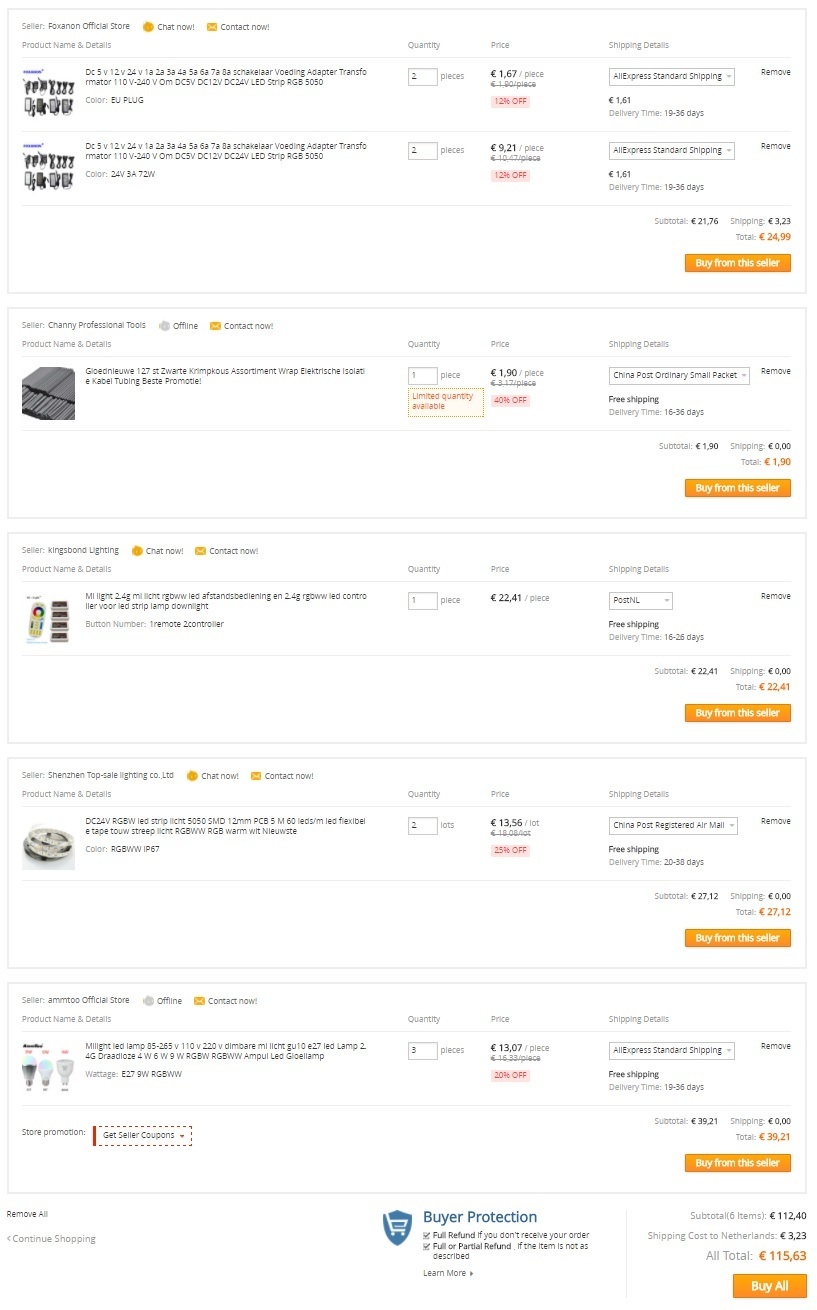The width and height of the screenshot is (817, 1310).
Task: Click envelope icon for Channy Professional Tools
Action: (215, 326)
